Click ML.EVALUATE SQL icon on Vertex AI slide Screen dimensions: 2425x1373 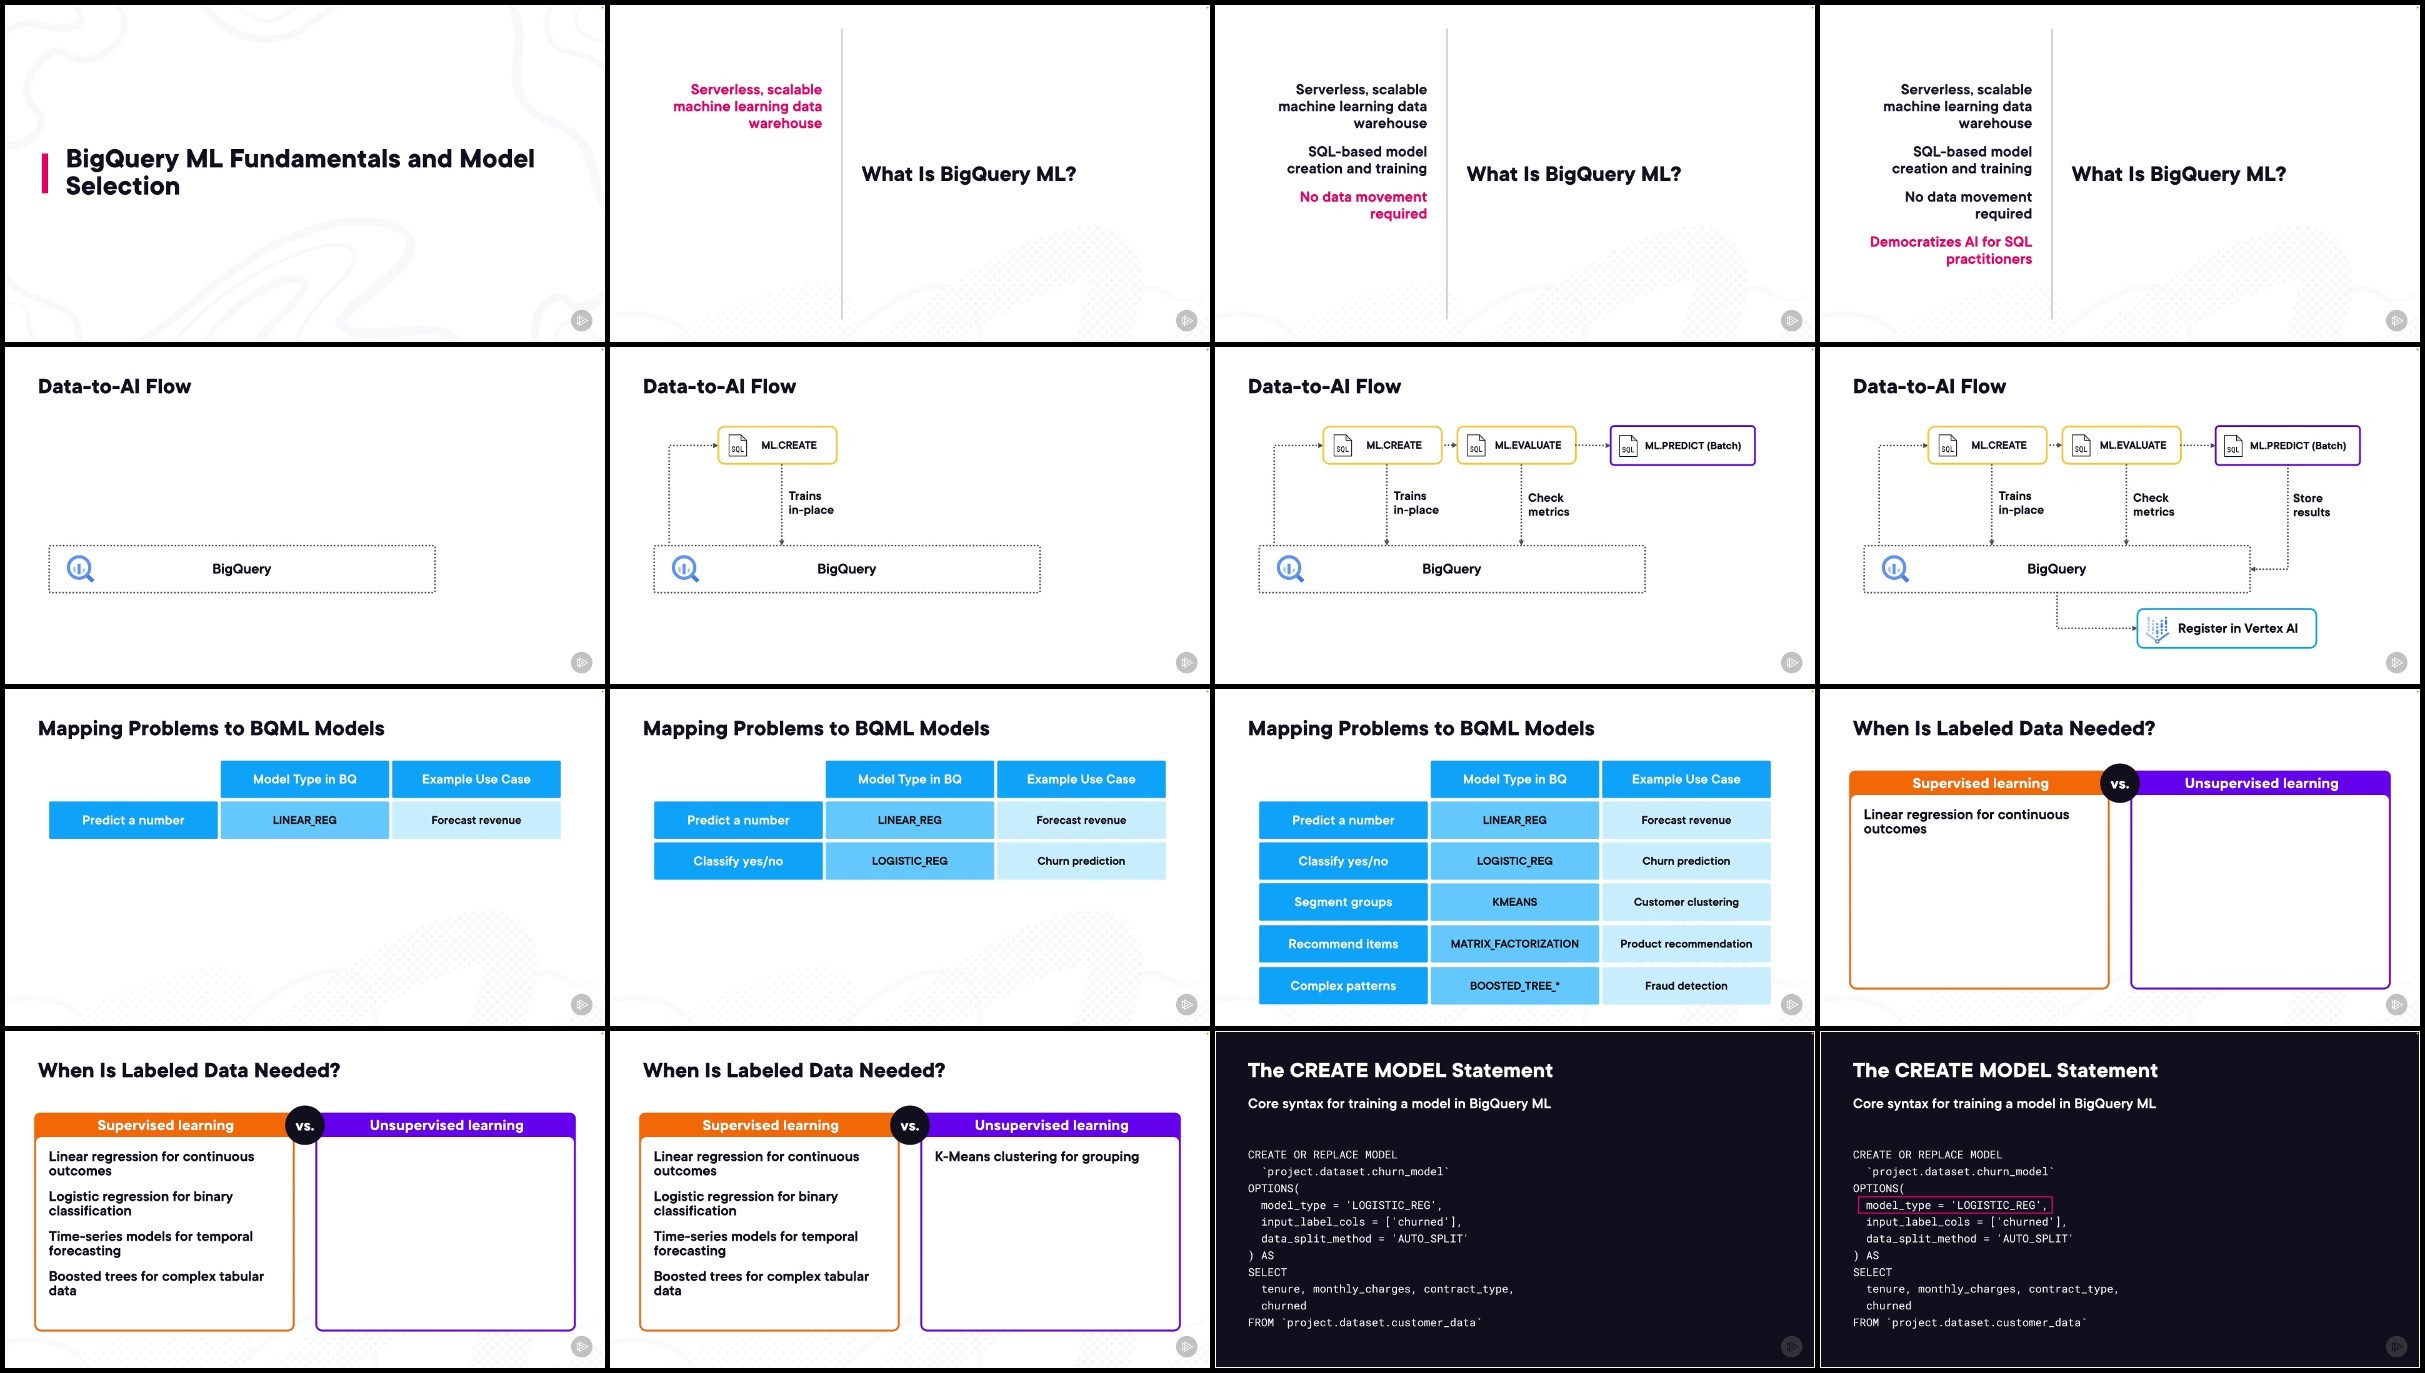tap(2081, 446)
